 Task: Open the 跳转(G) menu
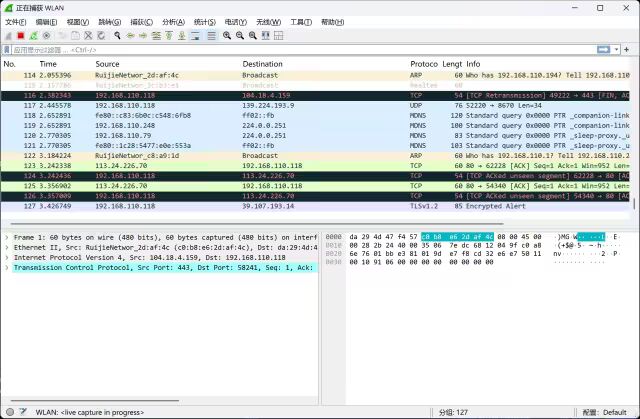tap(109, 22)
